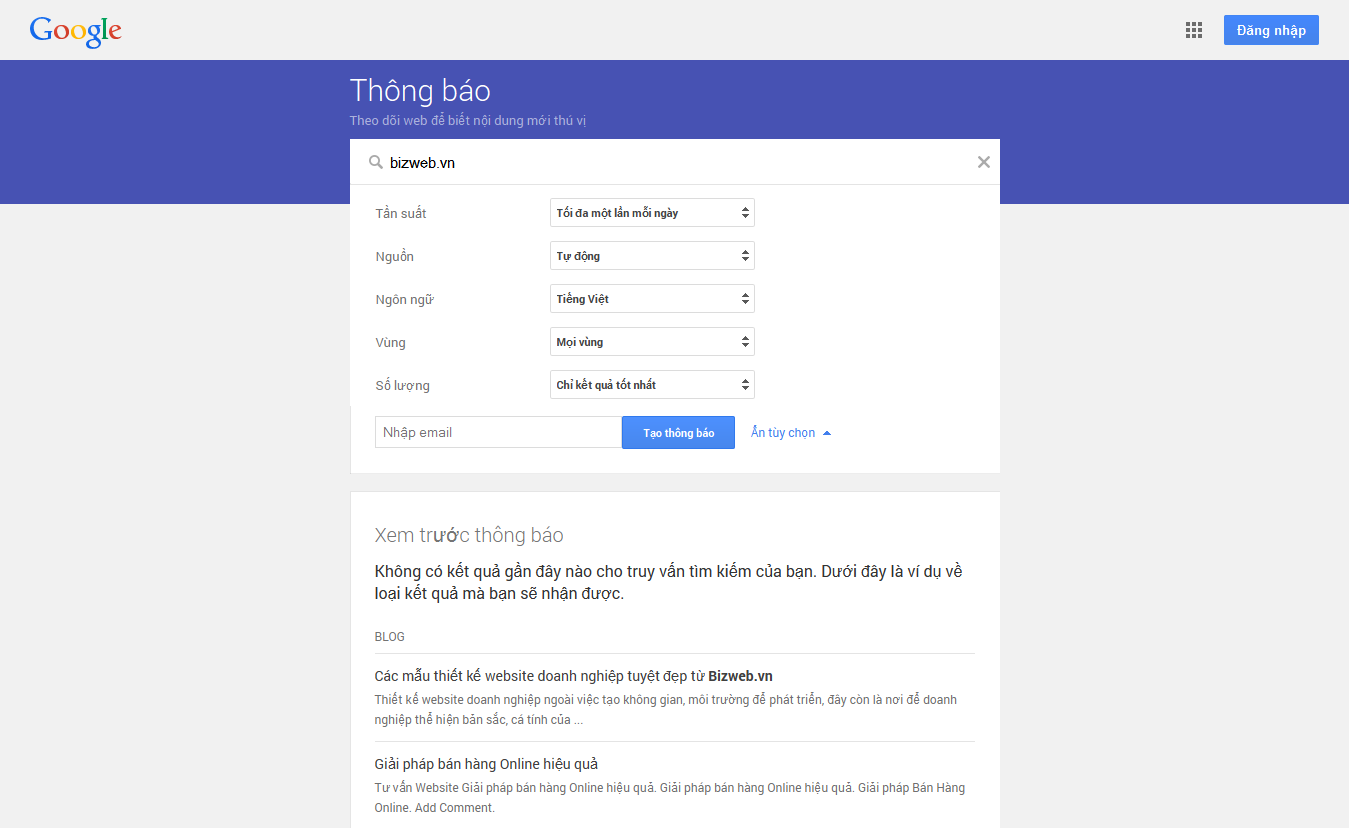Image resolution: width=1349 pixels, height=828 pixels.
Task: Click the Số lượng label
Action: point(403,386)
